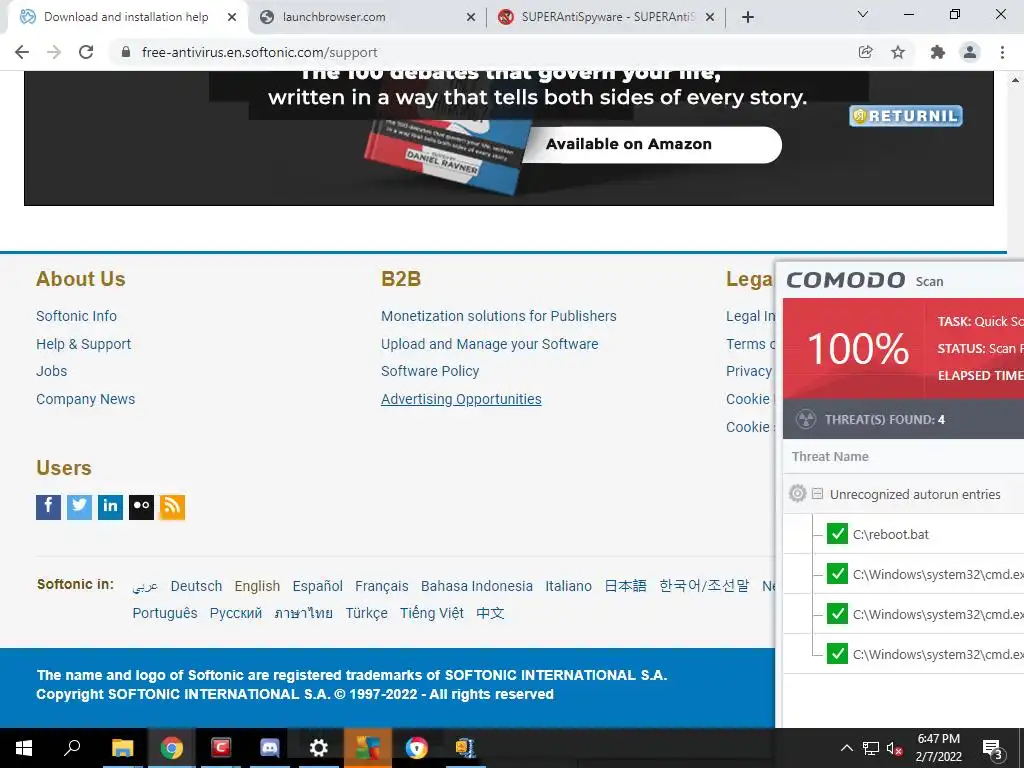The width and height of the screenshot is (1024, 768).
Task: Open the Software Policy link
Action: pyautogui.click(x=430, y=371)
